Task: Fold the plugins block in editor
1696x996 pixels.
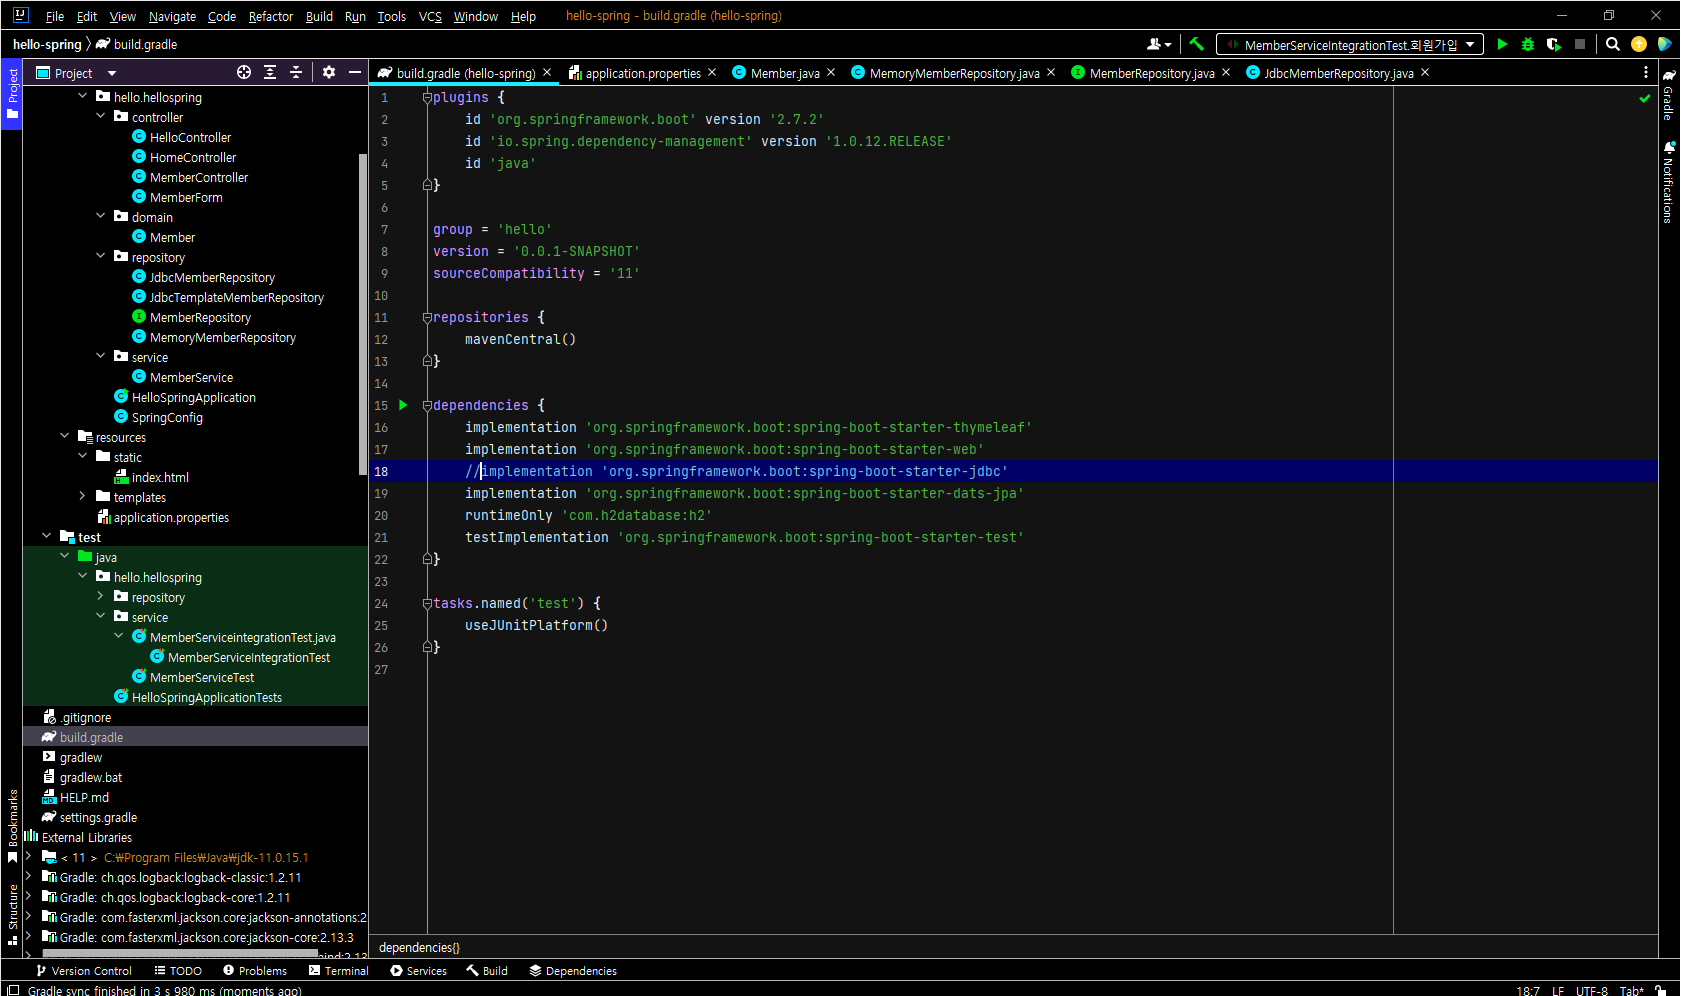Action: 427,98
